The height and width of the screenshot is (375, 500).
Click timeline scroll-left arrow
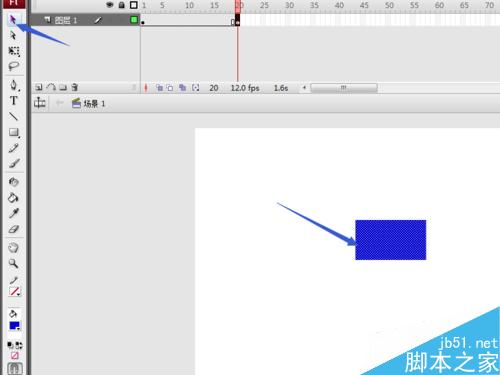pos(304,88)
